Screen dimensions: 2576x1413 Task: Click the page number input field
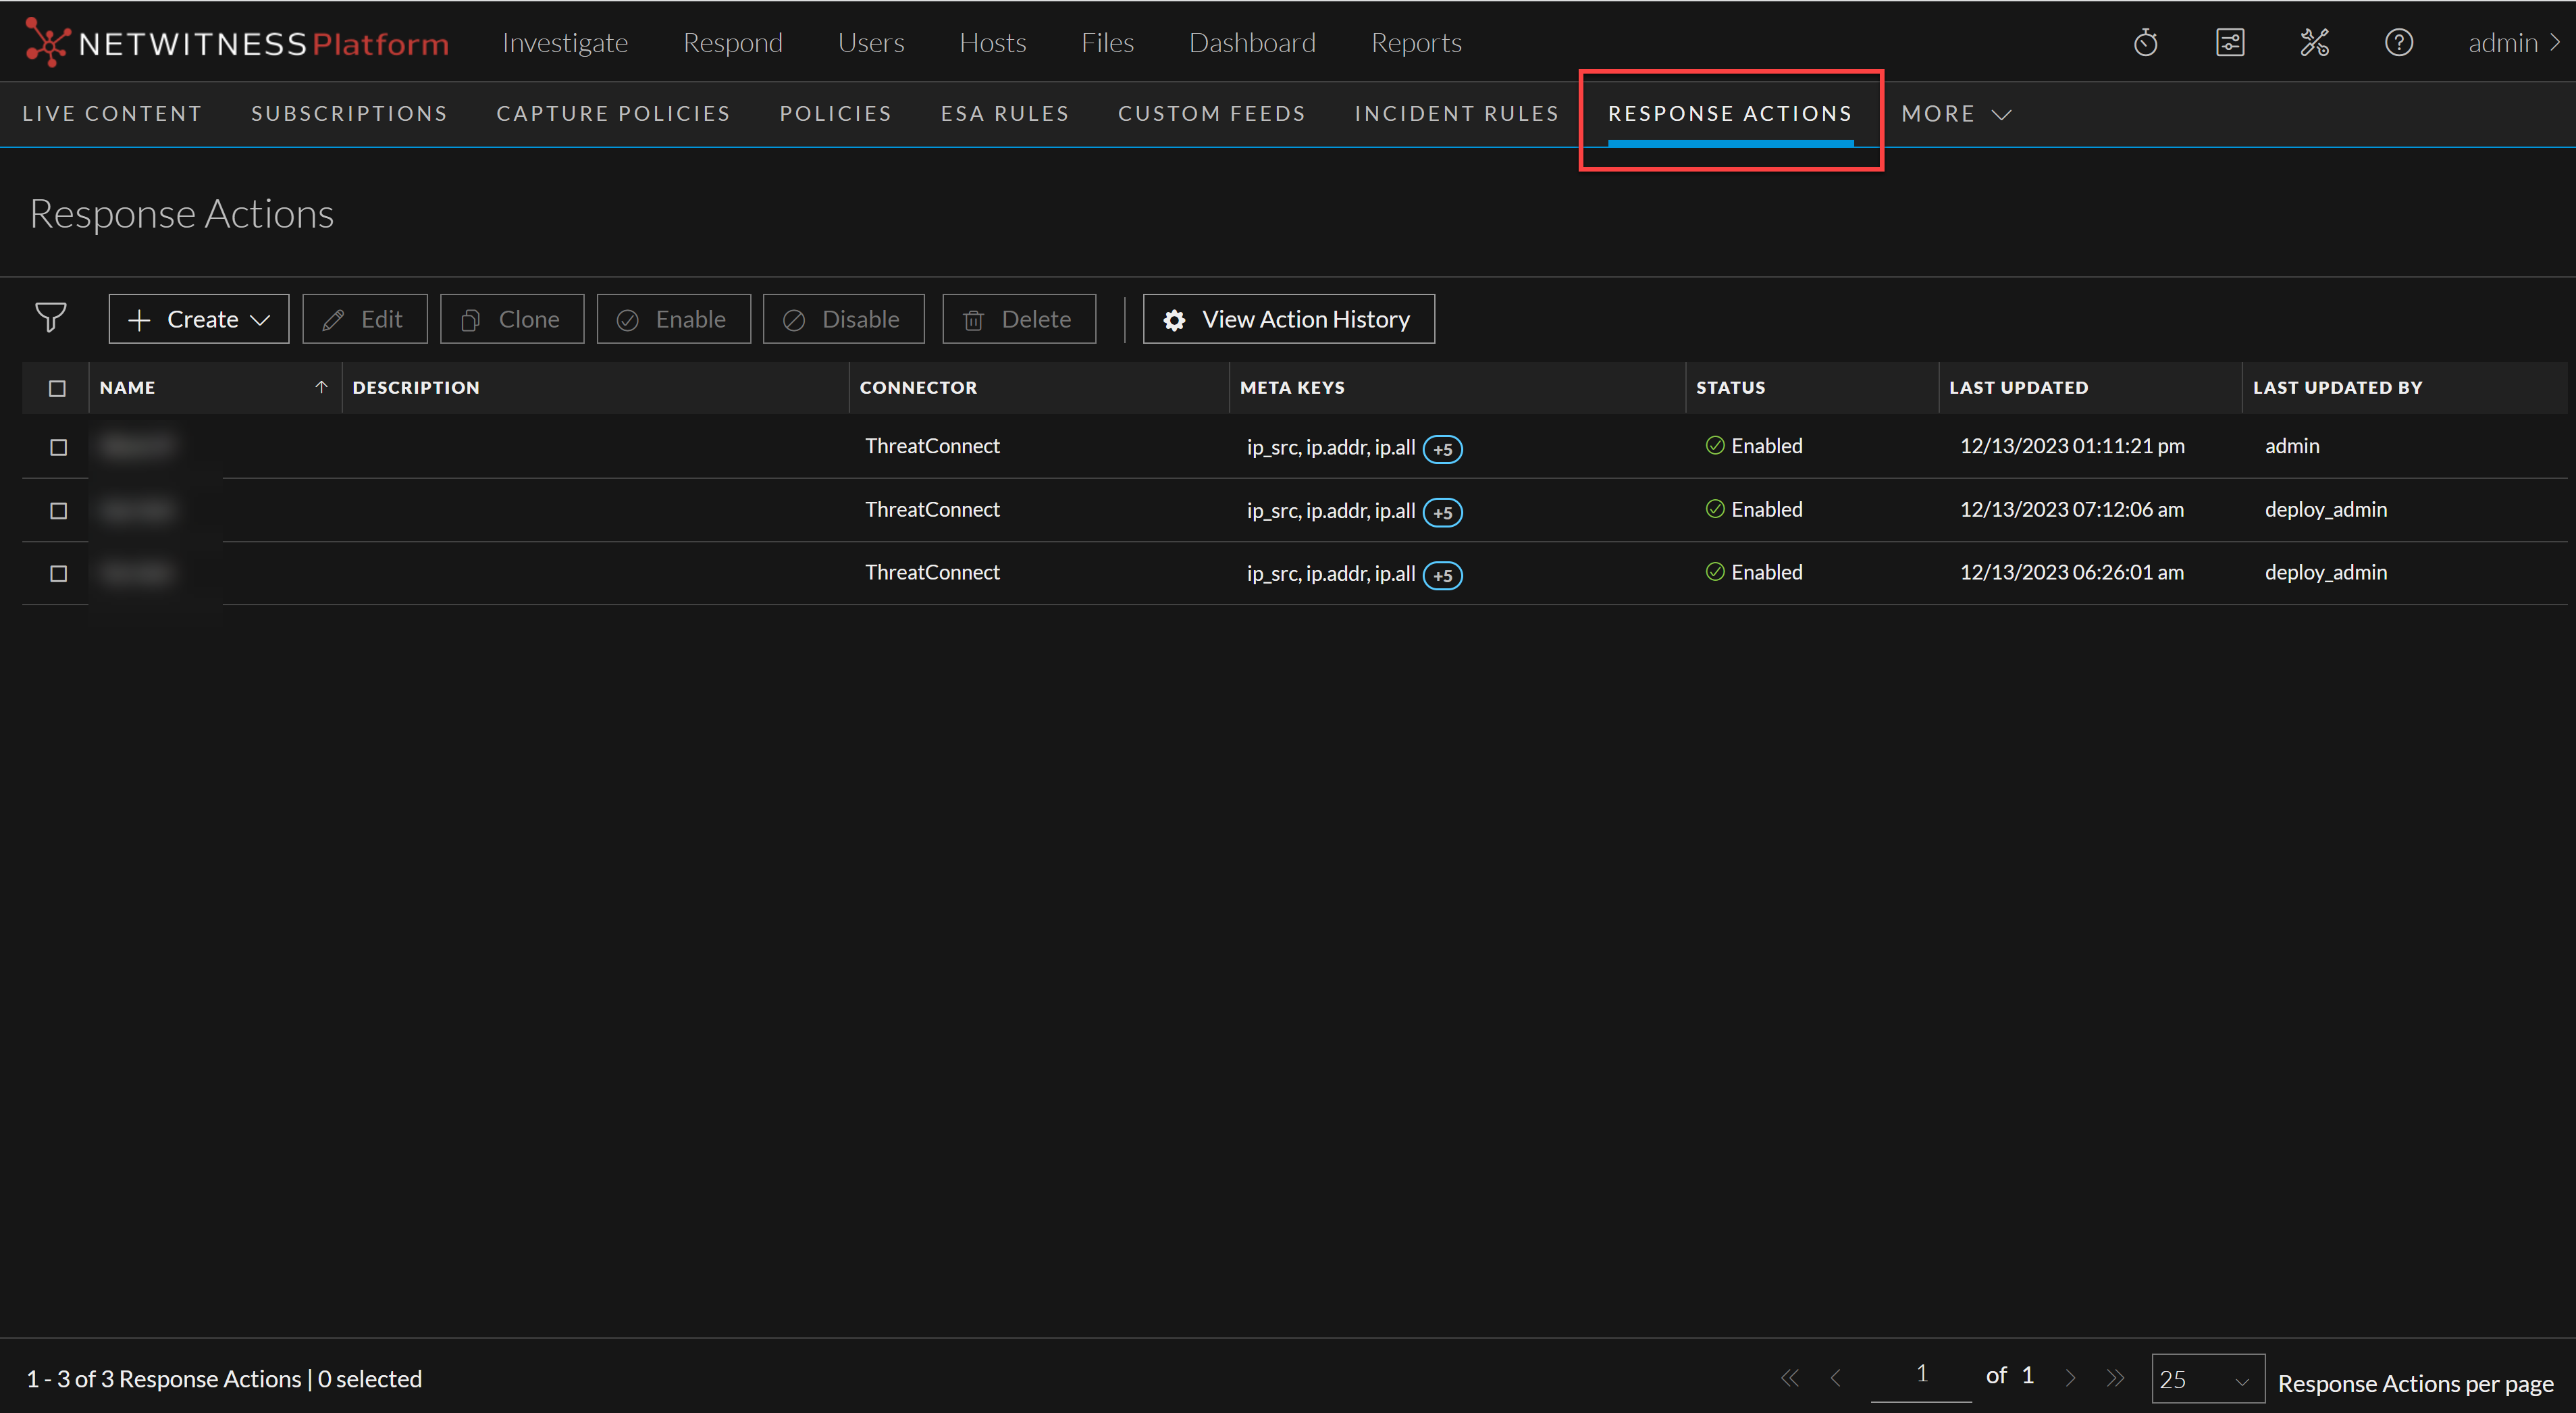(x=1920, y=1375)
